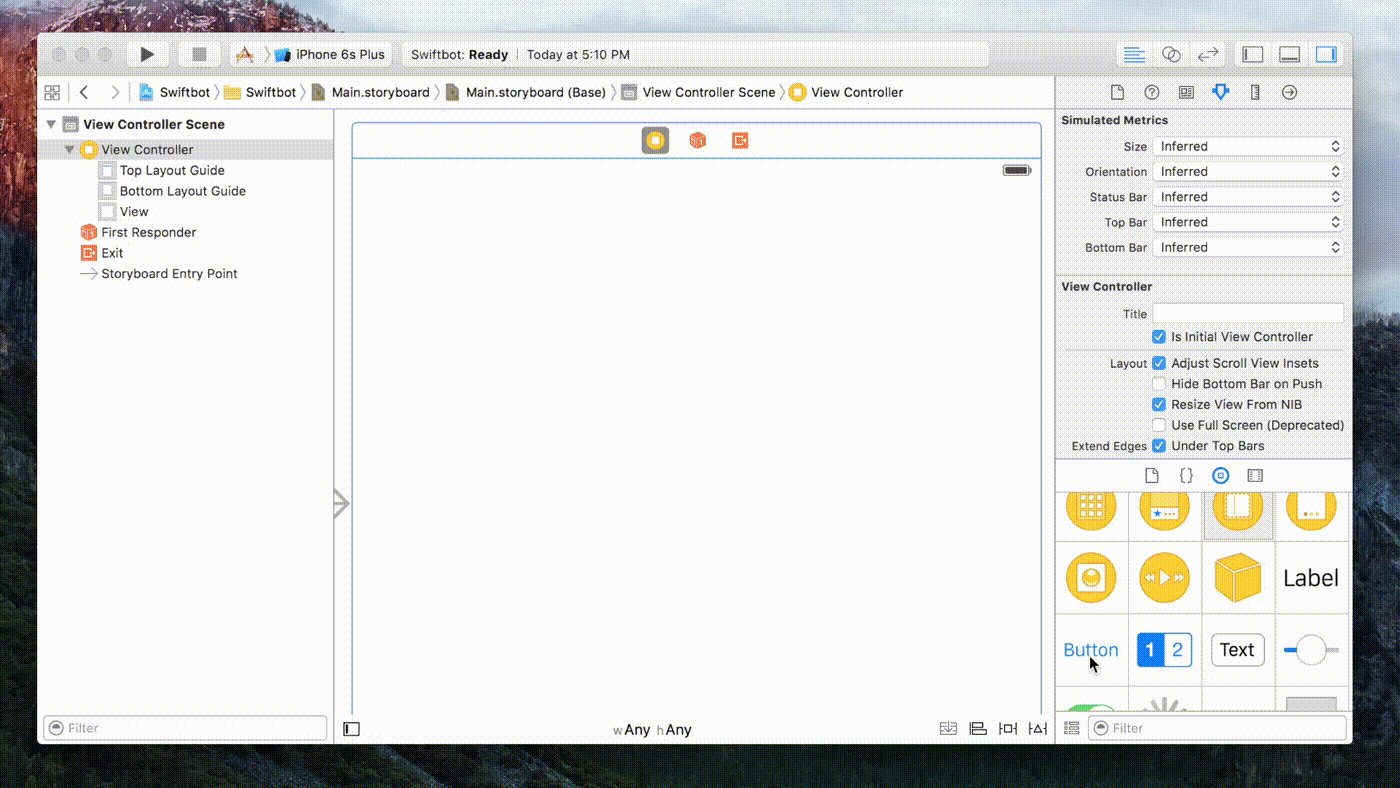The height and width of the screenshot is (788, 1400).
Task: Click the Stop button in toolbar
Action: (x=199, y=55)
